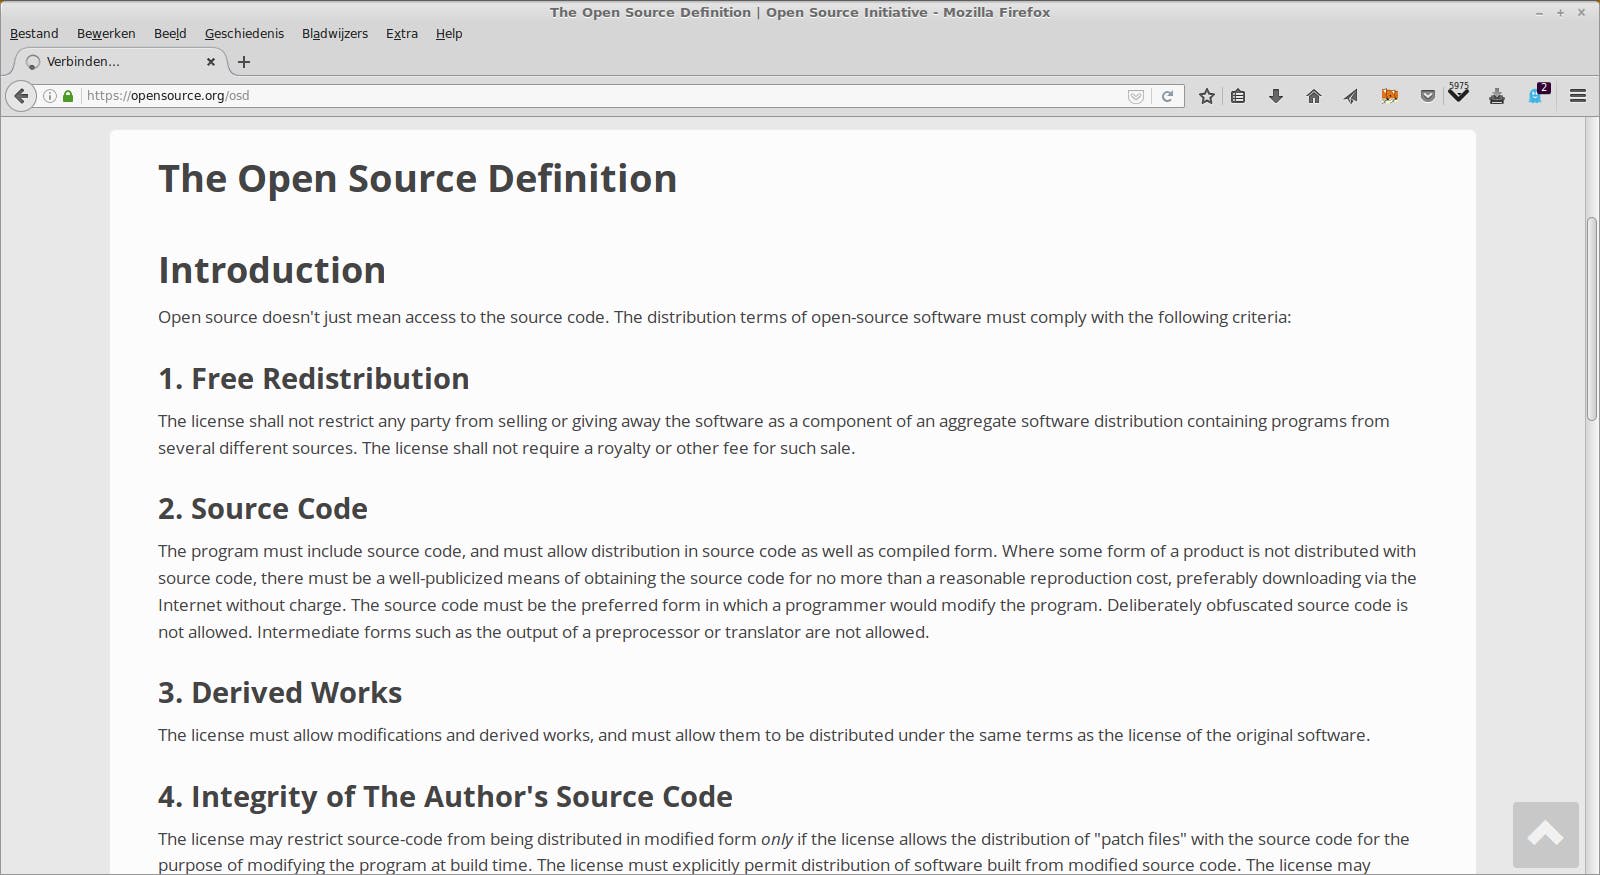Click the paper plane send icon
Viewport: 1600px width, 875px height.
click(1351, 96)
